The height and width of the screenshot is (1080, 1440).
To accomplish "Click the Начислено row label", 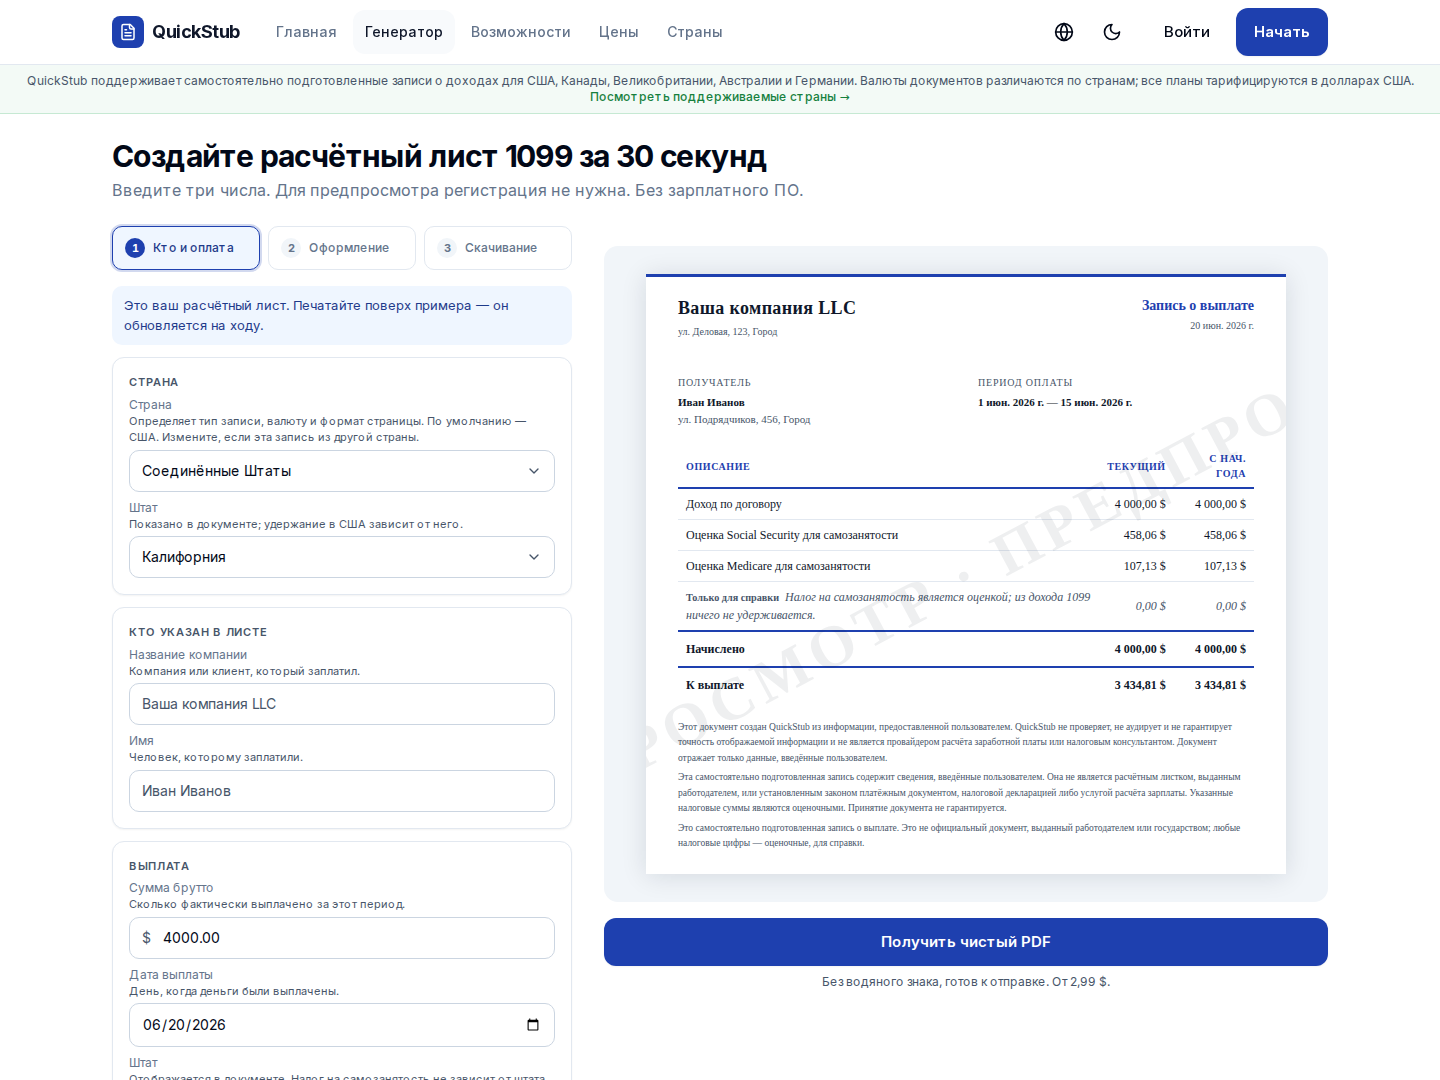I will pos(715,649).
